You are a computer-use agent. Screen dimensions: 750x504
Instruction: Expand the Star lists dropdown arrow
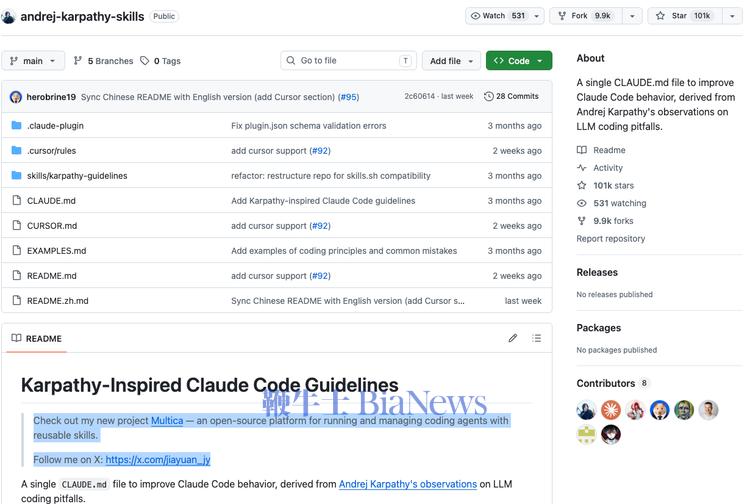[x=732, y=16]
